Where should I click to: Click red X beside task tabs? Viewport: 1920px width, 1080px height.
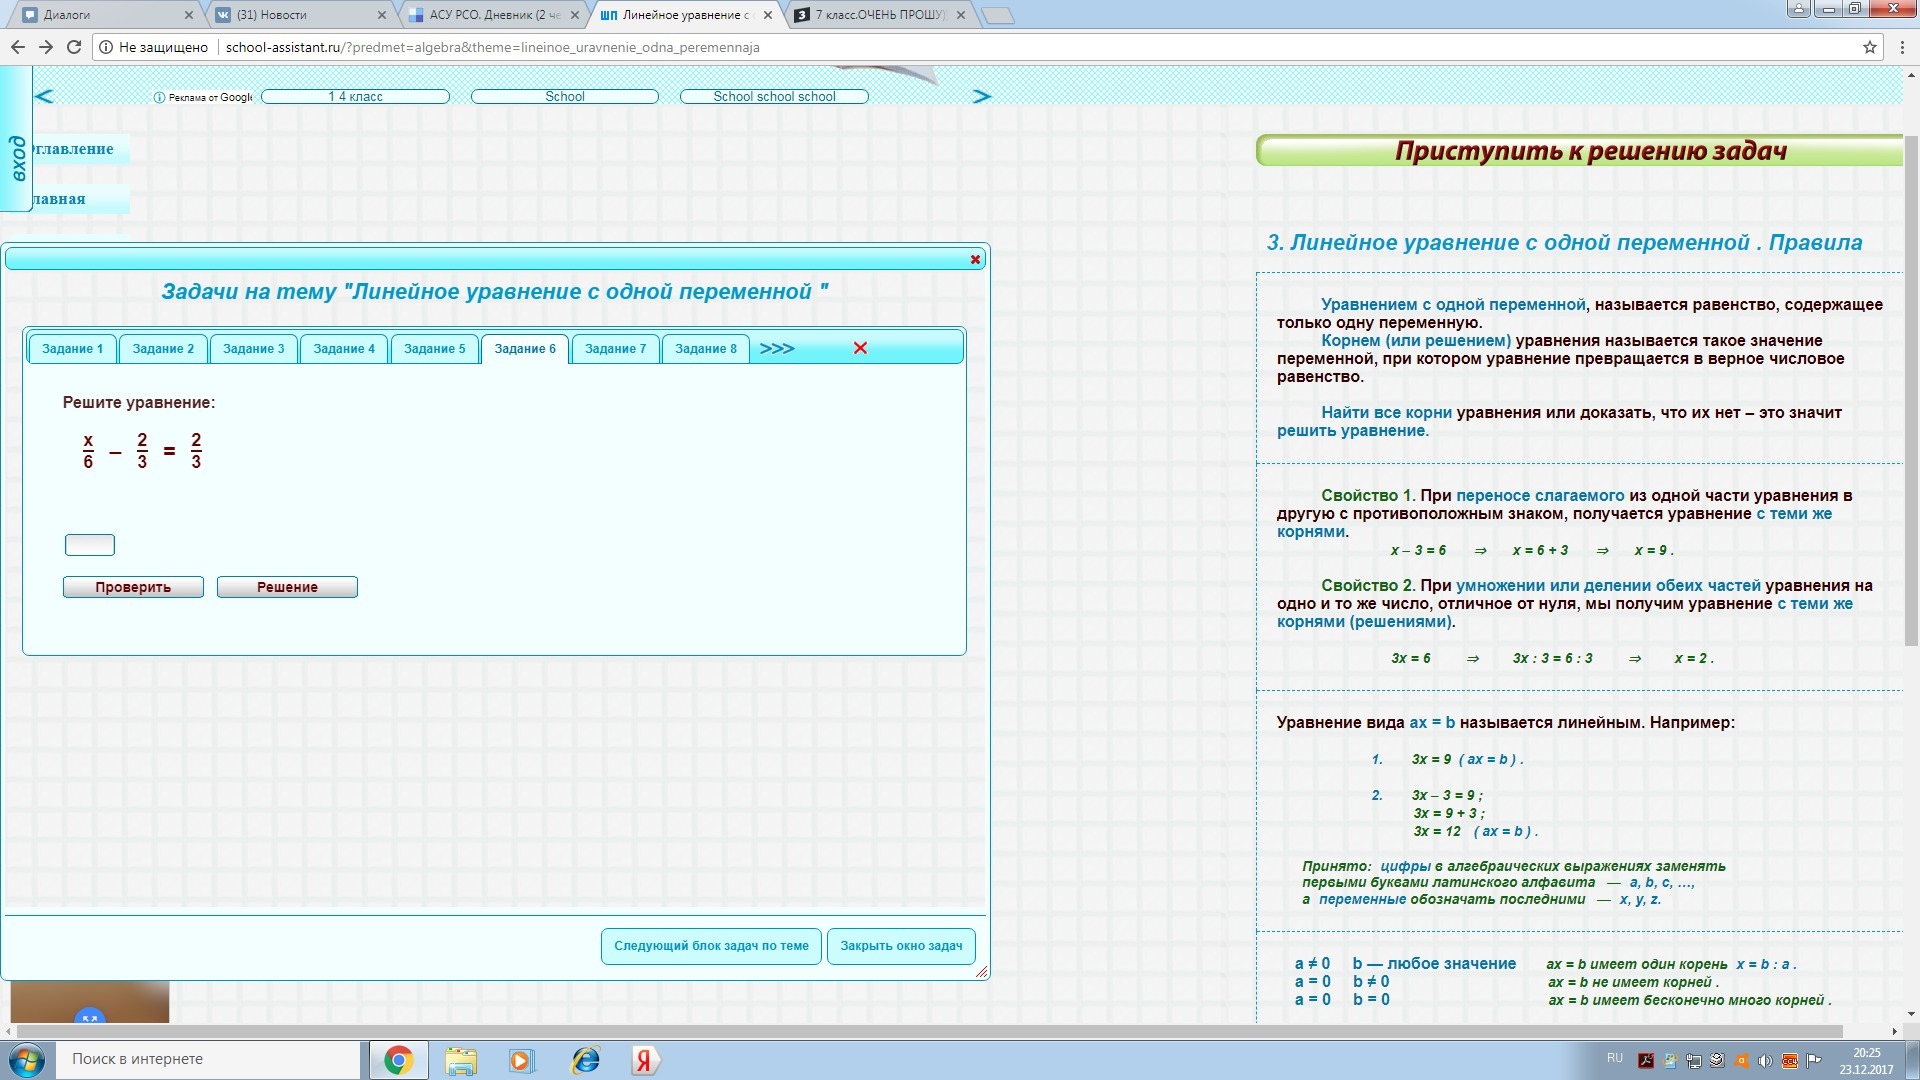(860, 348)
